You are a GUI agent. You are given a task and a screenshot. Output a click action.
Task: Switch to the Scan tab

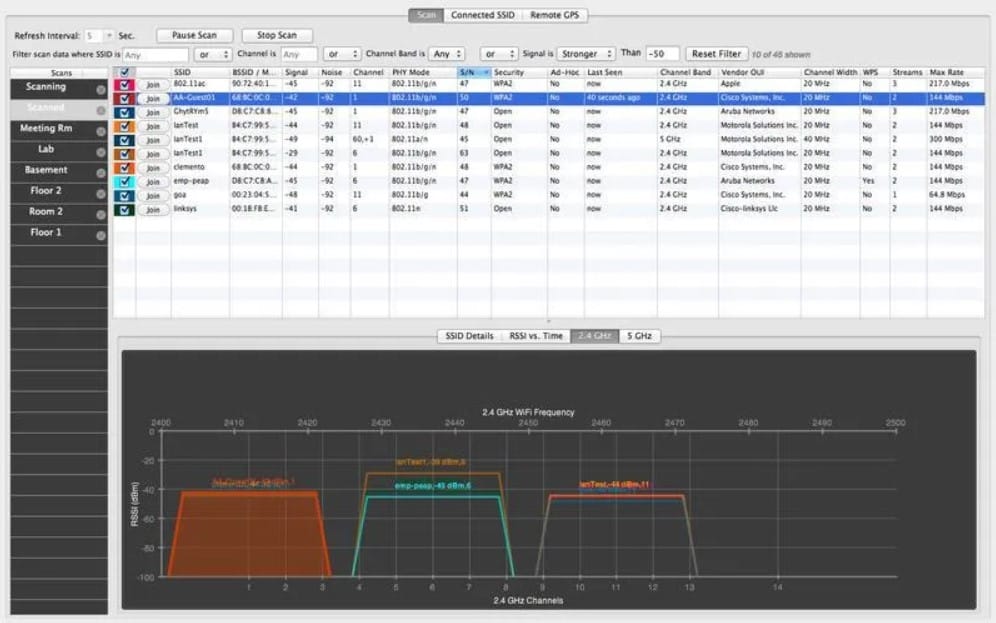click(426, 15)
